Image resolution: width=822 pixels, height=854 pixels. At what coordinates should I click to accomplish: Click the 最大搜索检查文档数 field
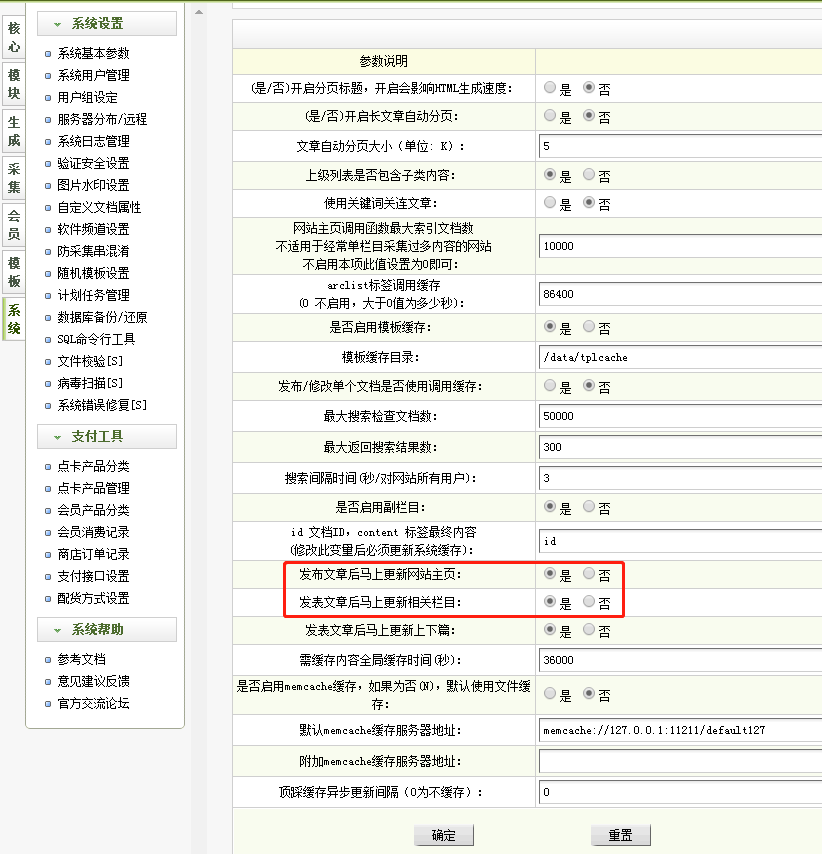tap(680, 416)
